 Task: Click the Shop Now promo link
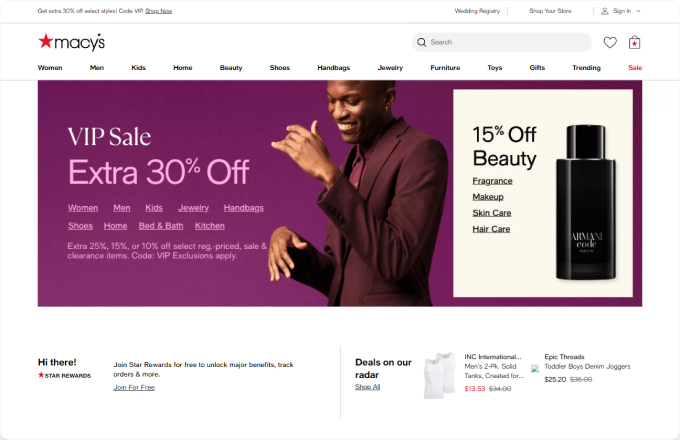(159, 11)
